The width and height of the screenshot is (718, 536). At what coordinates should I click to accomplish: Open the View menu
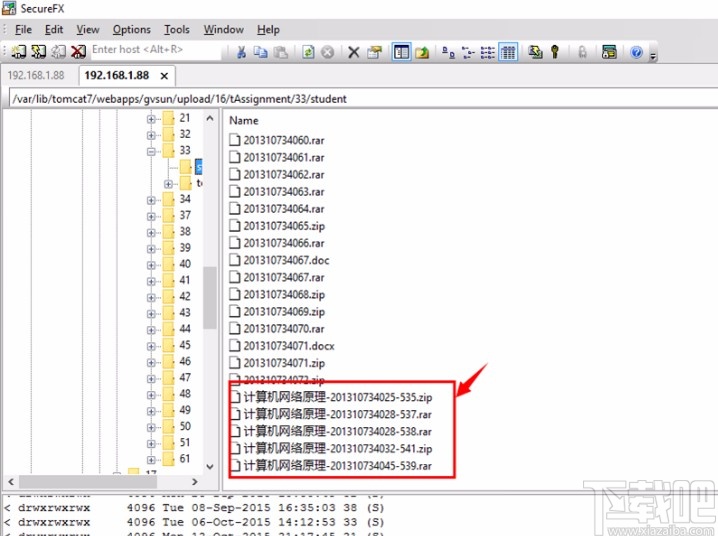[x=87, y=30]
